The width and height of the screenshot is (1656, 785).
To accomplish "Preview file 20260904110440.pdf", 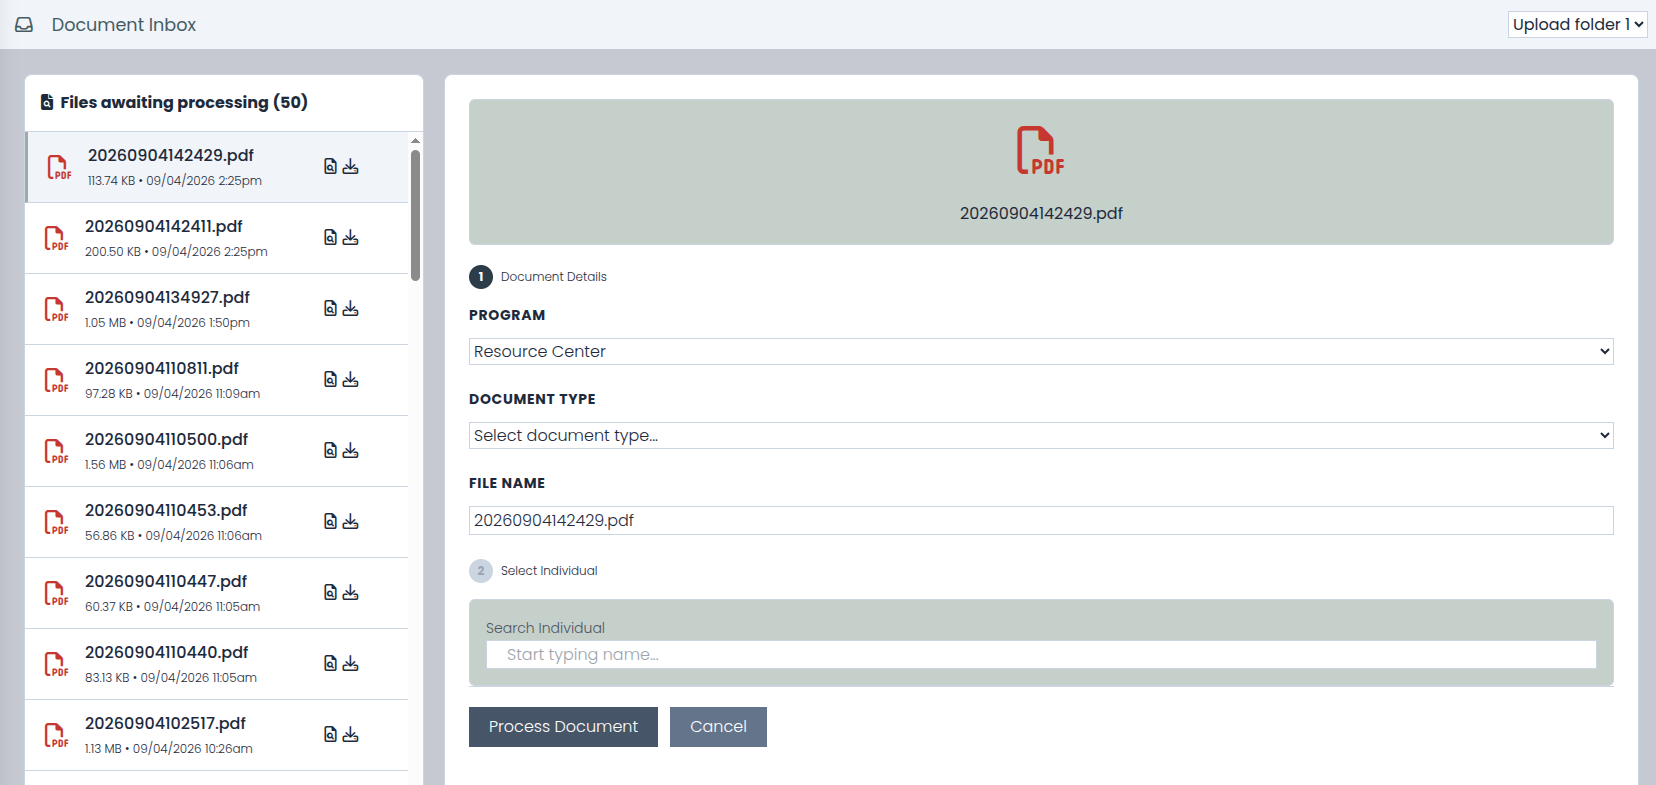I will tap(330, 663).
